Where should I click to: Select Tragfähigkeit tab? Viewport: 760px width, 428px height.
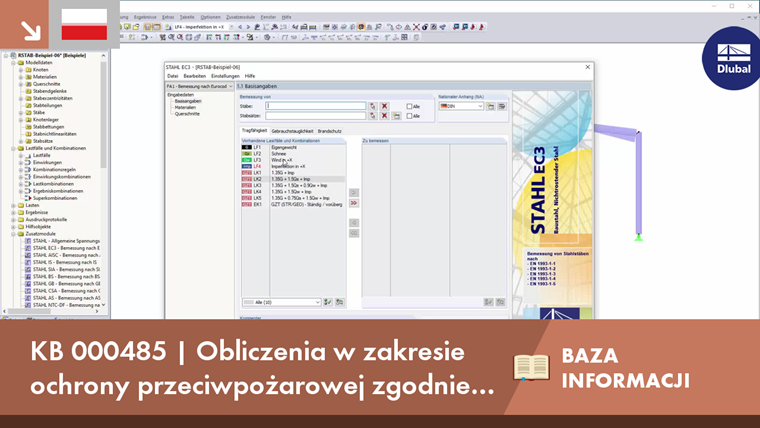pyautogui.click(x=254, y=131)
